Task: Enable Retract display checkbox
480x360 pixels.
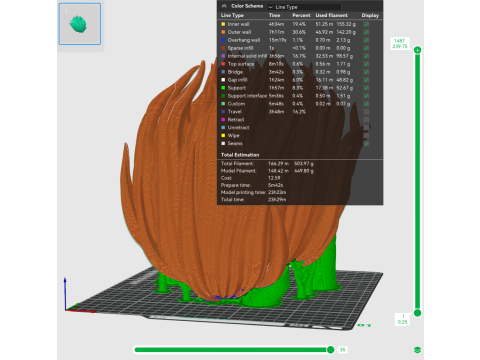Action: point(366,120)
